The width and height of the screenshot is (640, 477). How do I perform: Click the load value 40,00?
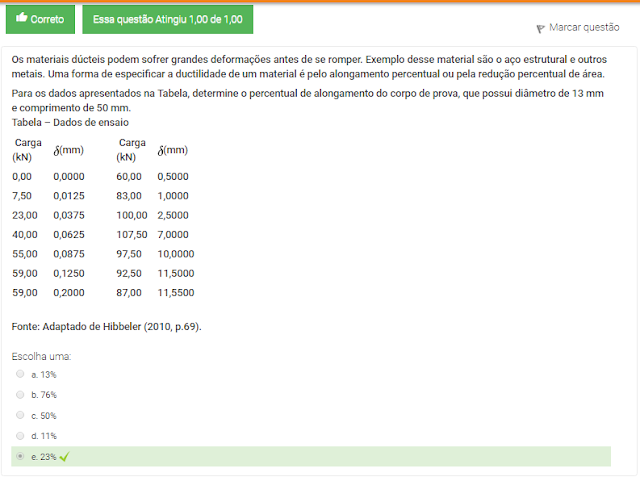(x=25, y=235)
